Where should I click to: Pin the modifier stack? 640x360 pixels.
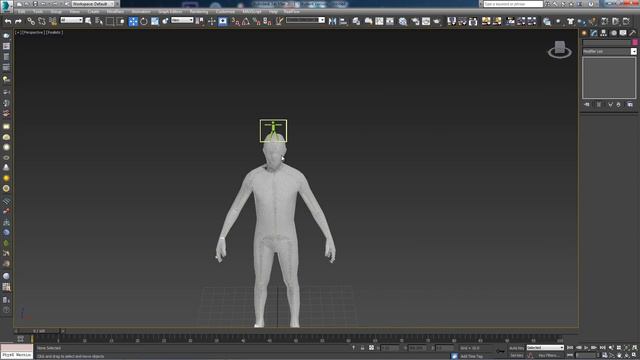coord(587,105)
